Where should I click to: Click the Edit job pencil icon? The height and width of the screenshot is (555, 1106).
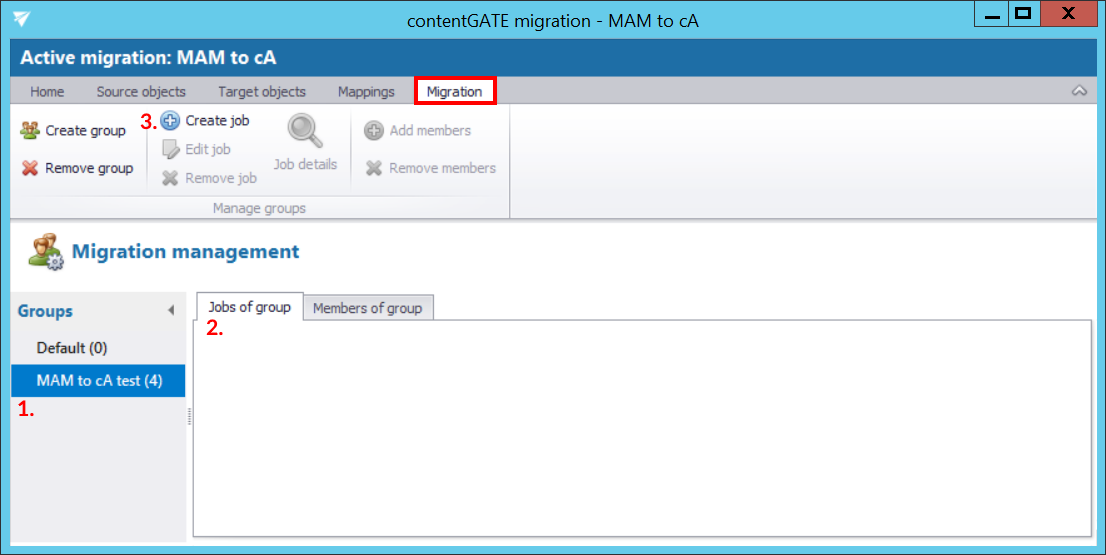click(x=170, y=150)
